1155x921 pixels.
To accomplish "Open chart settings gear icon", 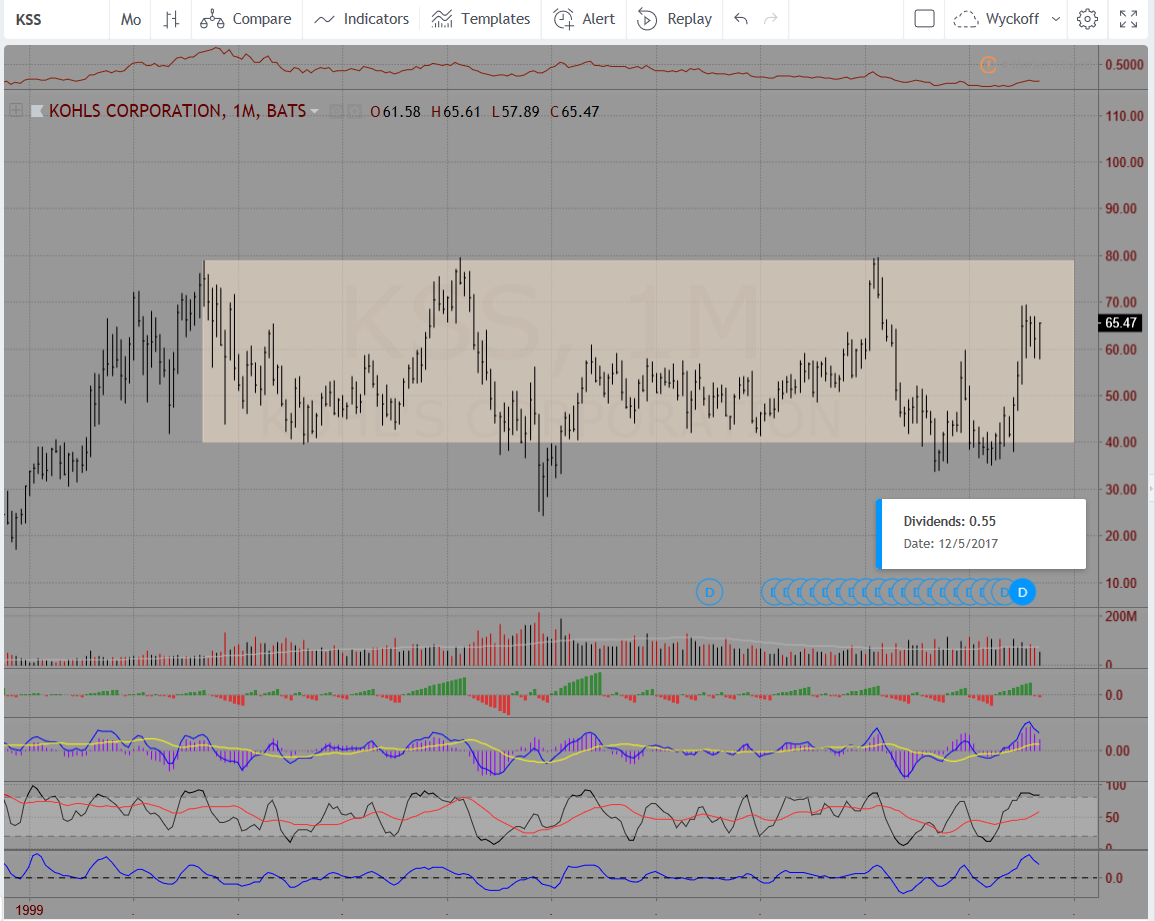I will [1088, 19].
